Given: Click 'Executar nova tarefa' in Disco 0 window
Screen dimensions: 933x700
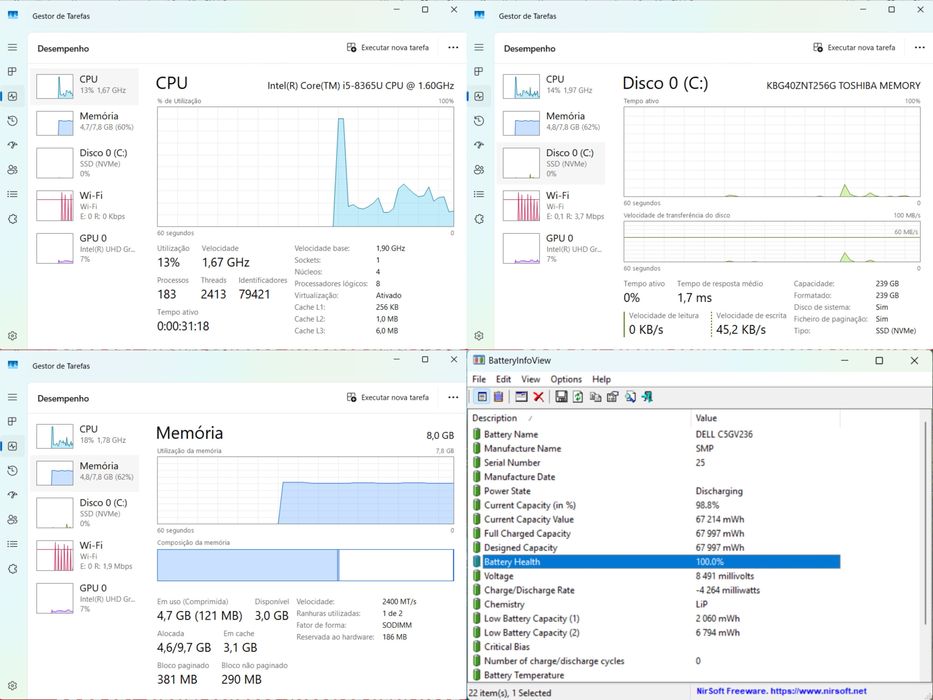Looking at the screenshot, I should 854,48.
